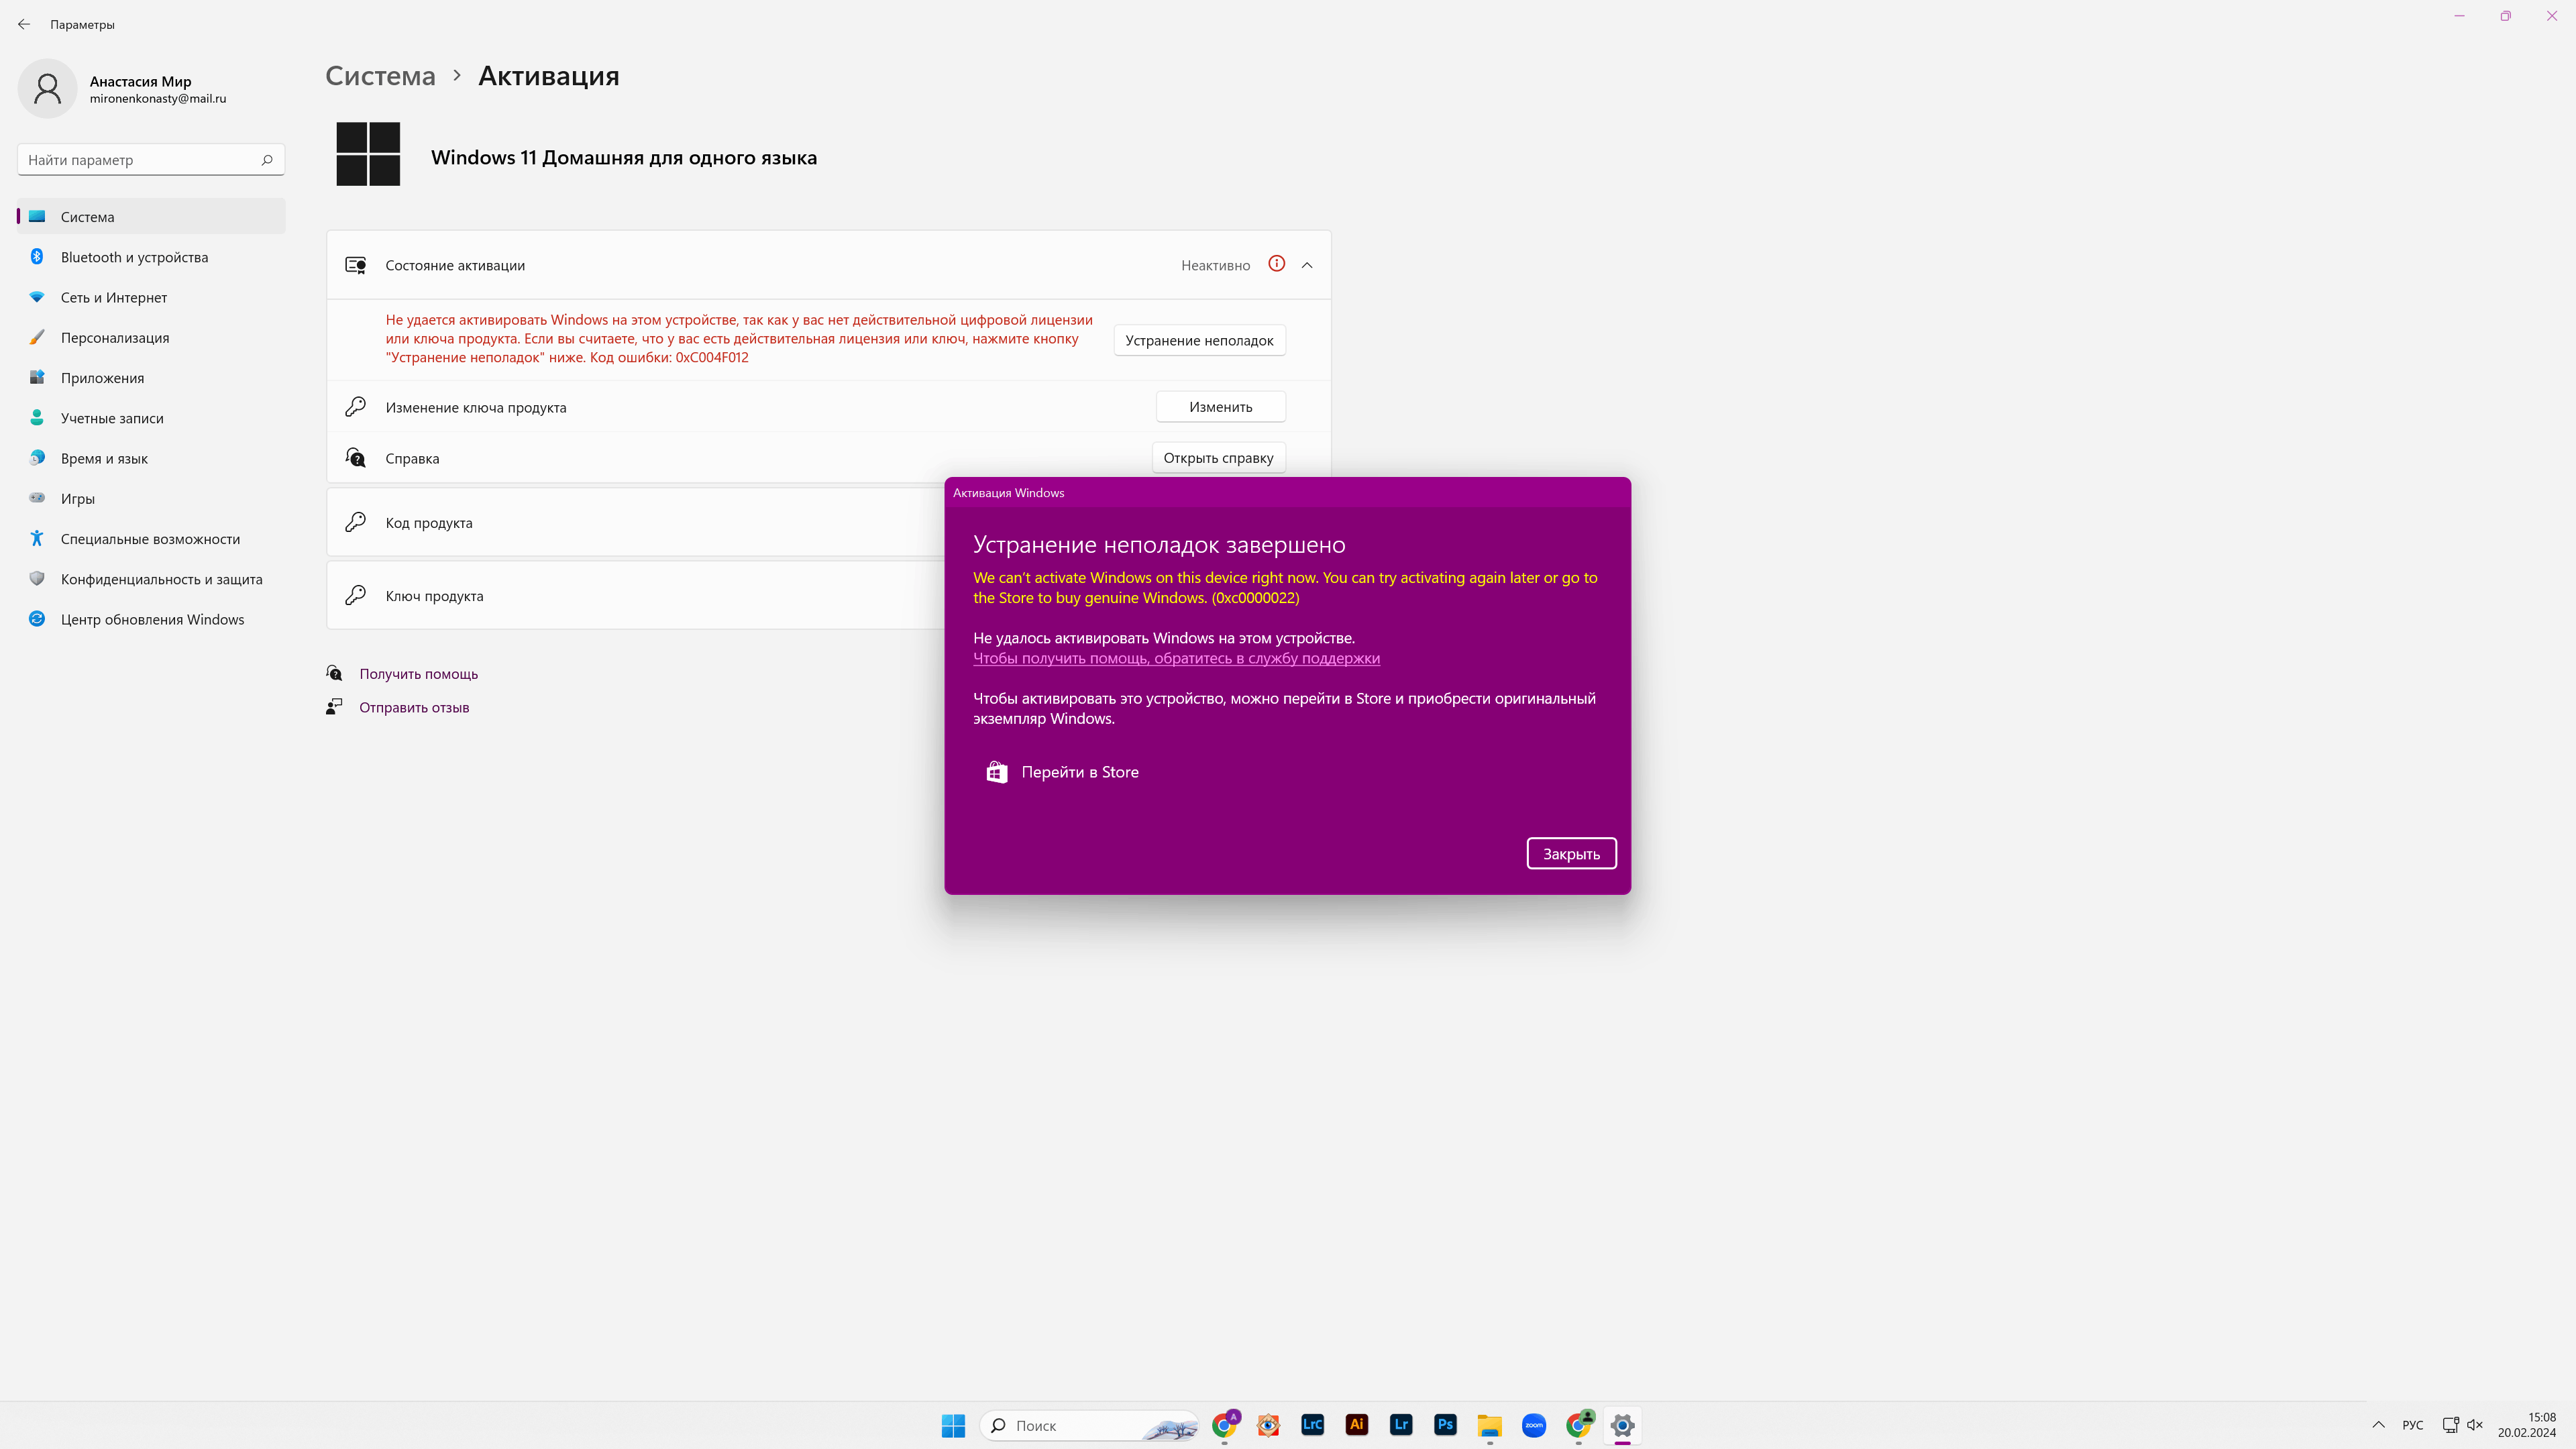Click Система in the breadcrumb
The height and width of the screenshot is (1449, 2576).
pyautogui.click(x=381, y=75)
